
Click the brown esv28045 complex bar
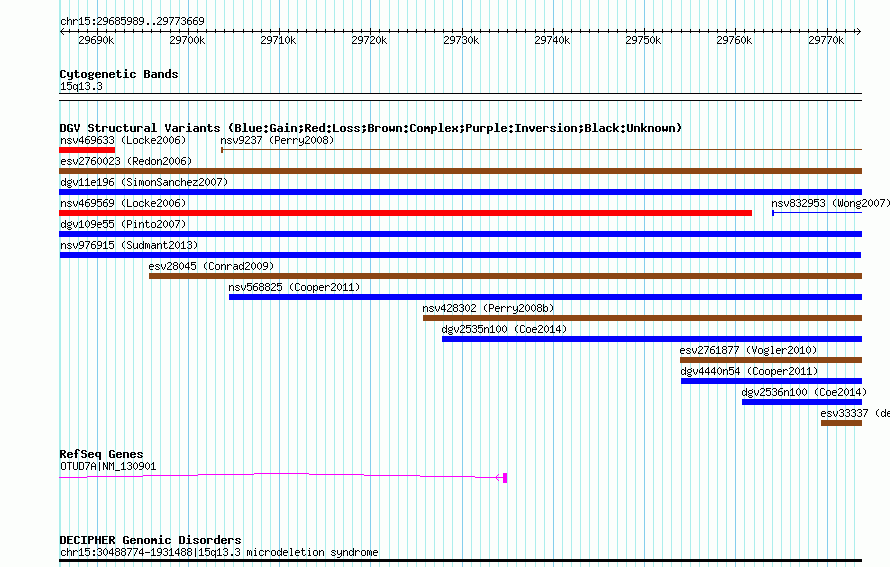tap(505, 276)
